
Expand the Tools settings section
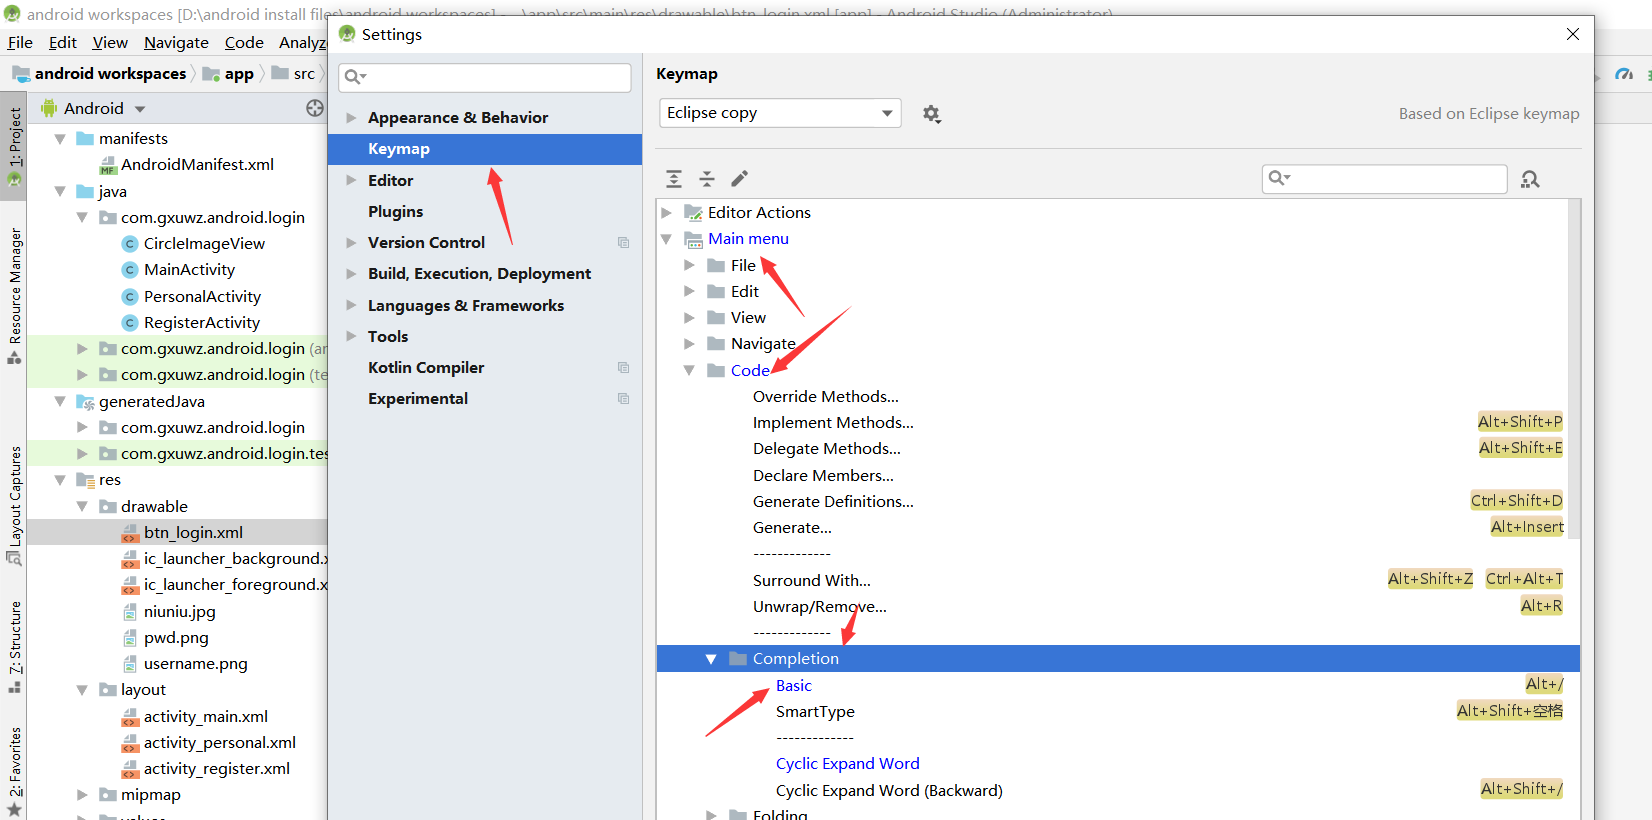click(351, 337)
